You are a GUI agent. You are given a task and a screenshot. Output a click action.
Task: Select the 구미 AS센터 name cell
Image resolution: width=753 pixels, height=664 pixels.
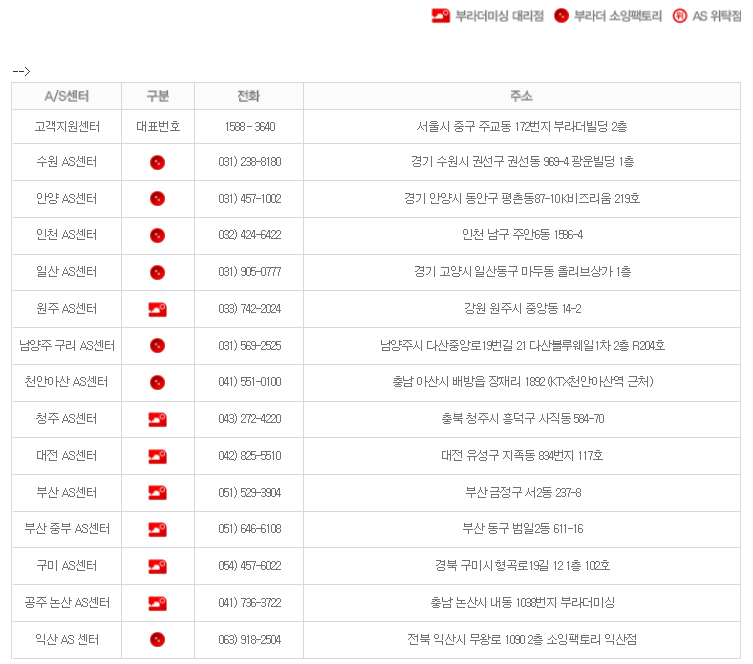coord(67,566)
